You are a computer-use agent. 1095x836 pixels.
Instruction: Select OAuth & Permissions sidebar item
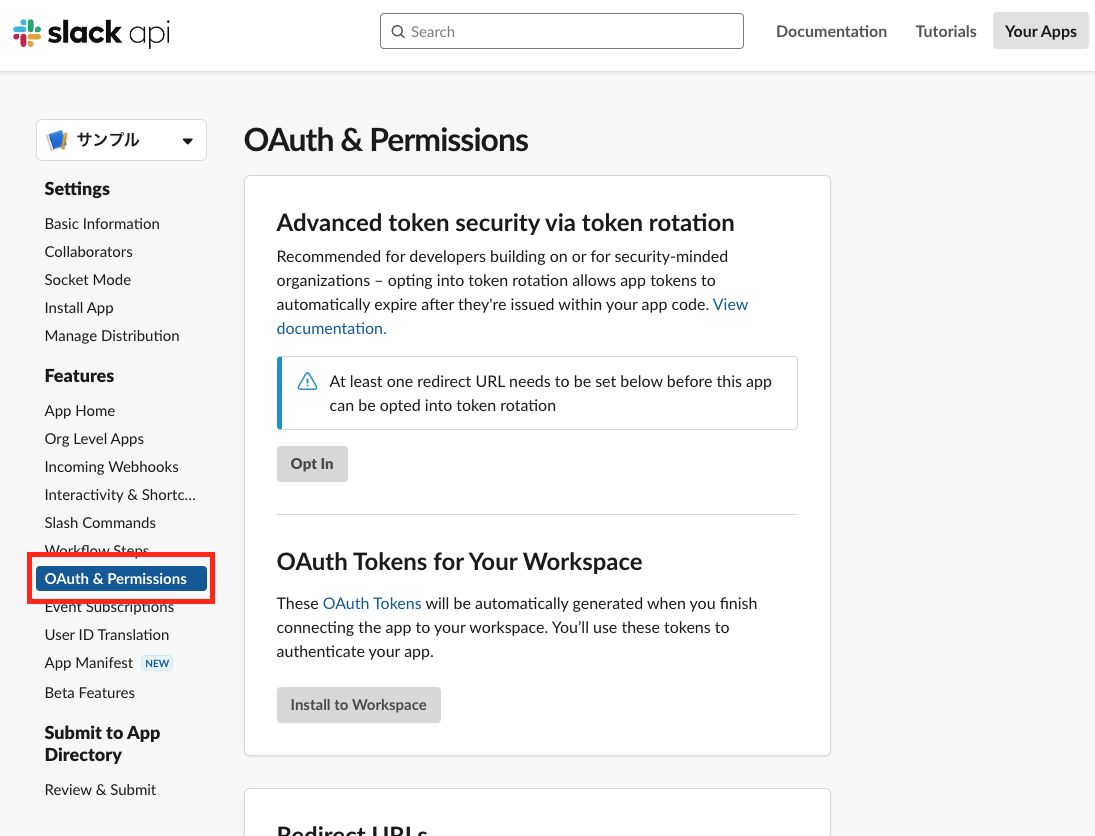coord(122,578)
